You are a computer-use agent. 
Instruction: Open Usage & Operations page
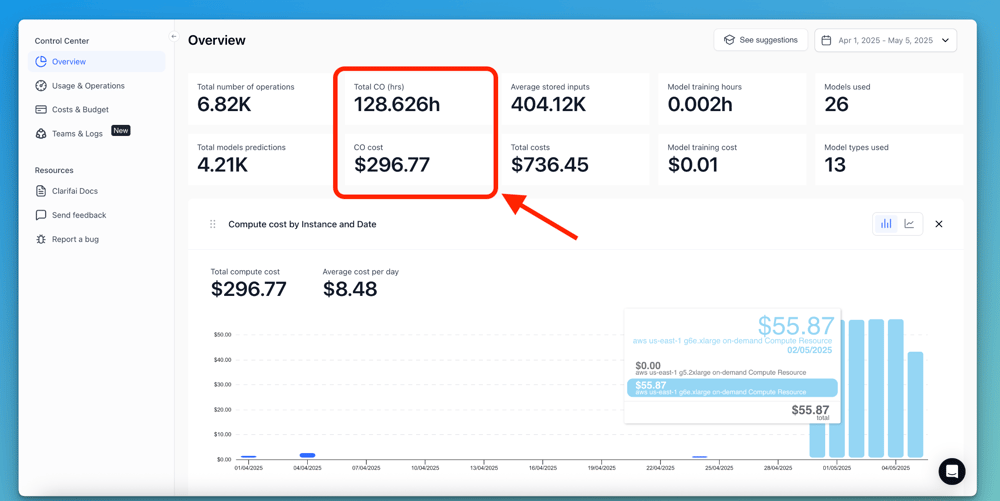88,86
